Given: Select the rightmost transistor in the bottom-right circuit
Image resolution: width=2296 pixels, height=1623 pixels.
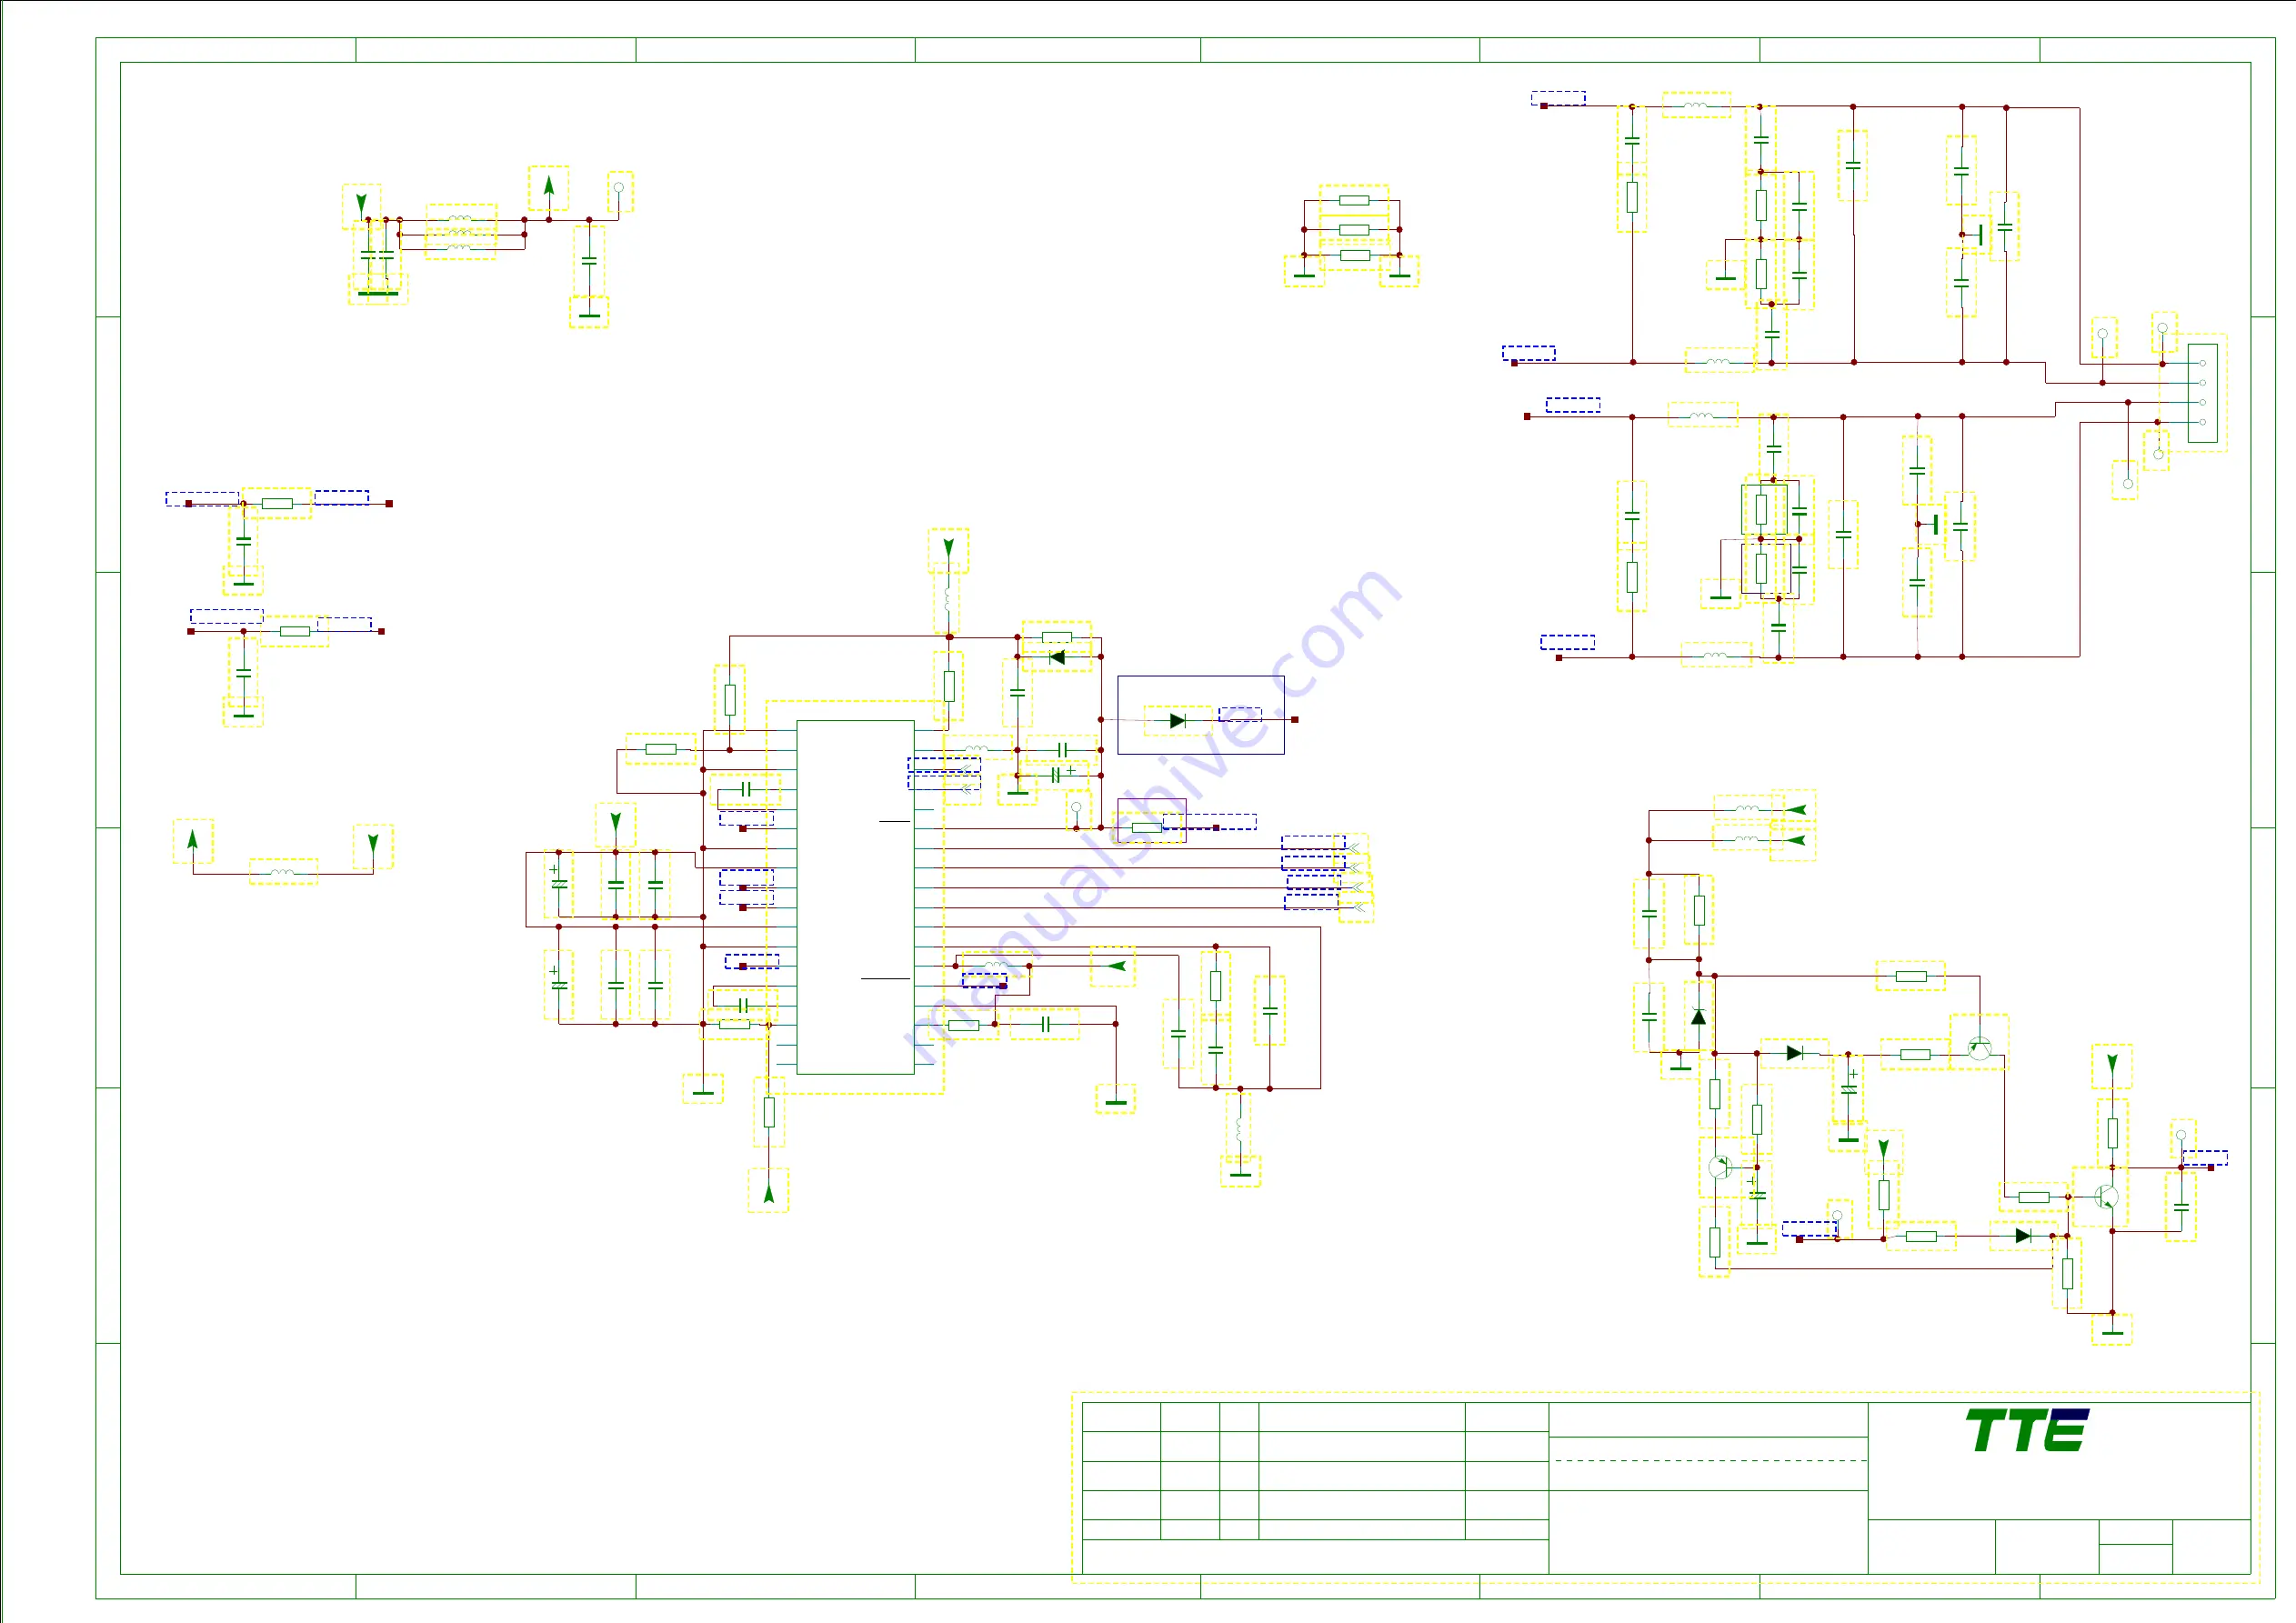Looking at the screenshot, I should coord(2106,1197).
